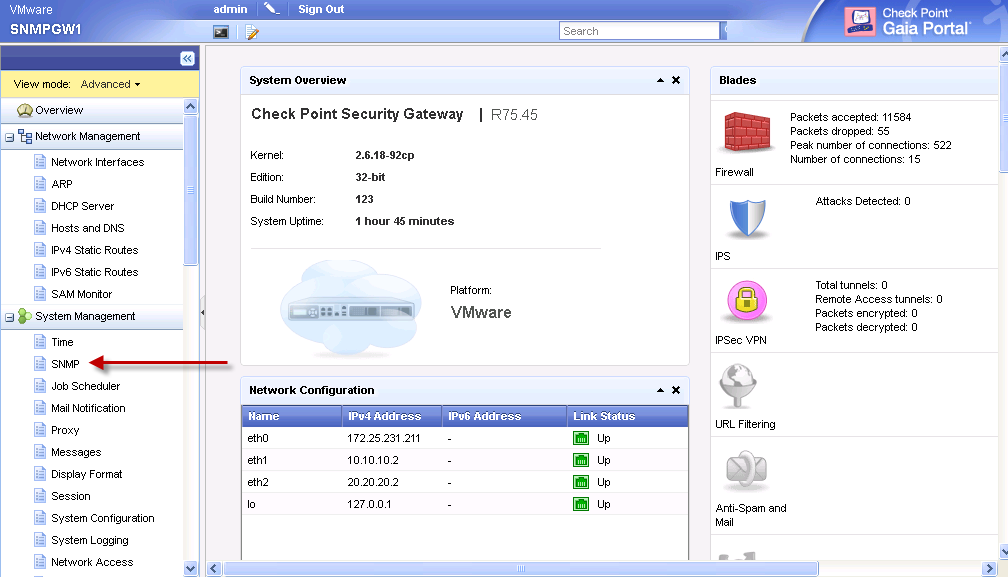The height and width of the screenshot is (577, 1008).
Task: Click the eth0 interface name cell
Action: pos(292,438)
